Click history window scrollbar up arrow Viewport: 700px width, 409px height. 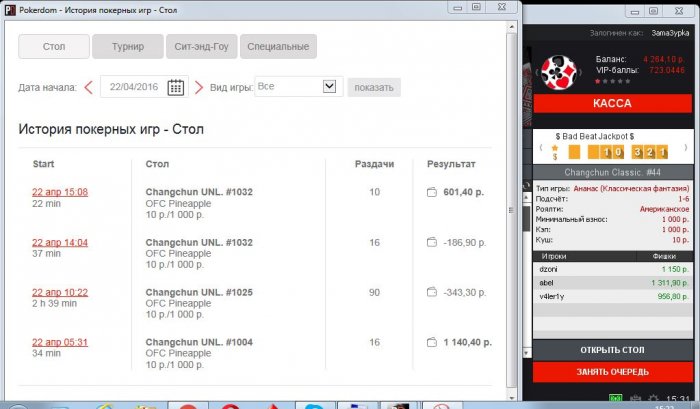pyautogui.click(x=512, y=27)
